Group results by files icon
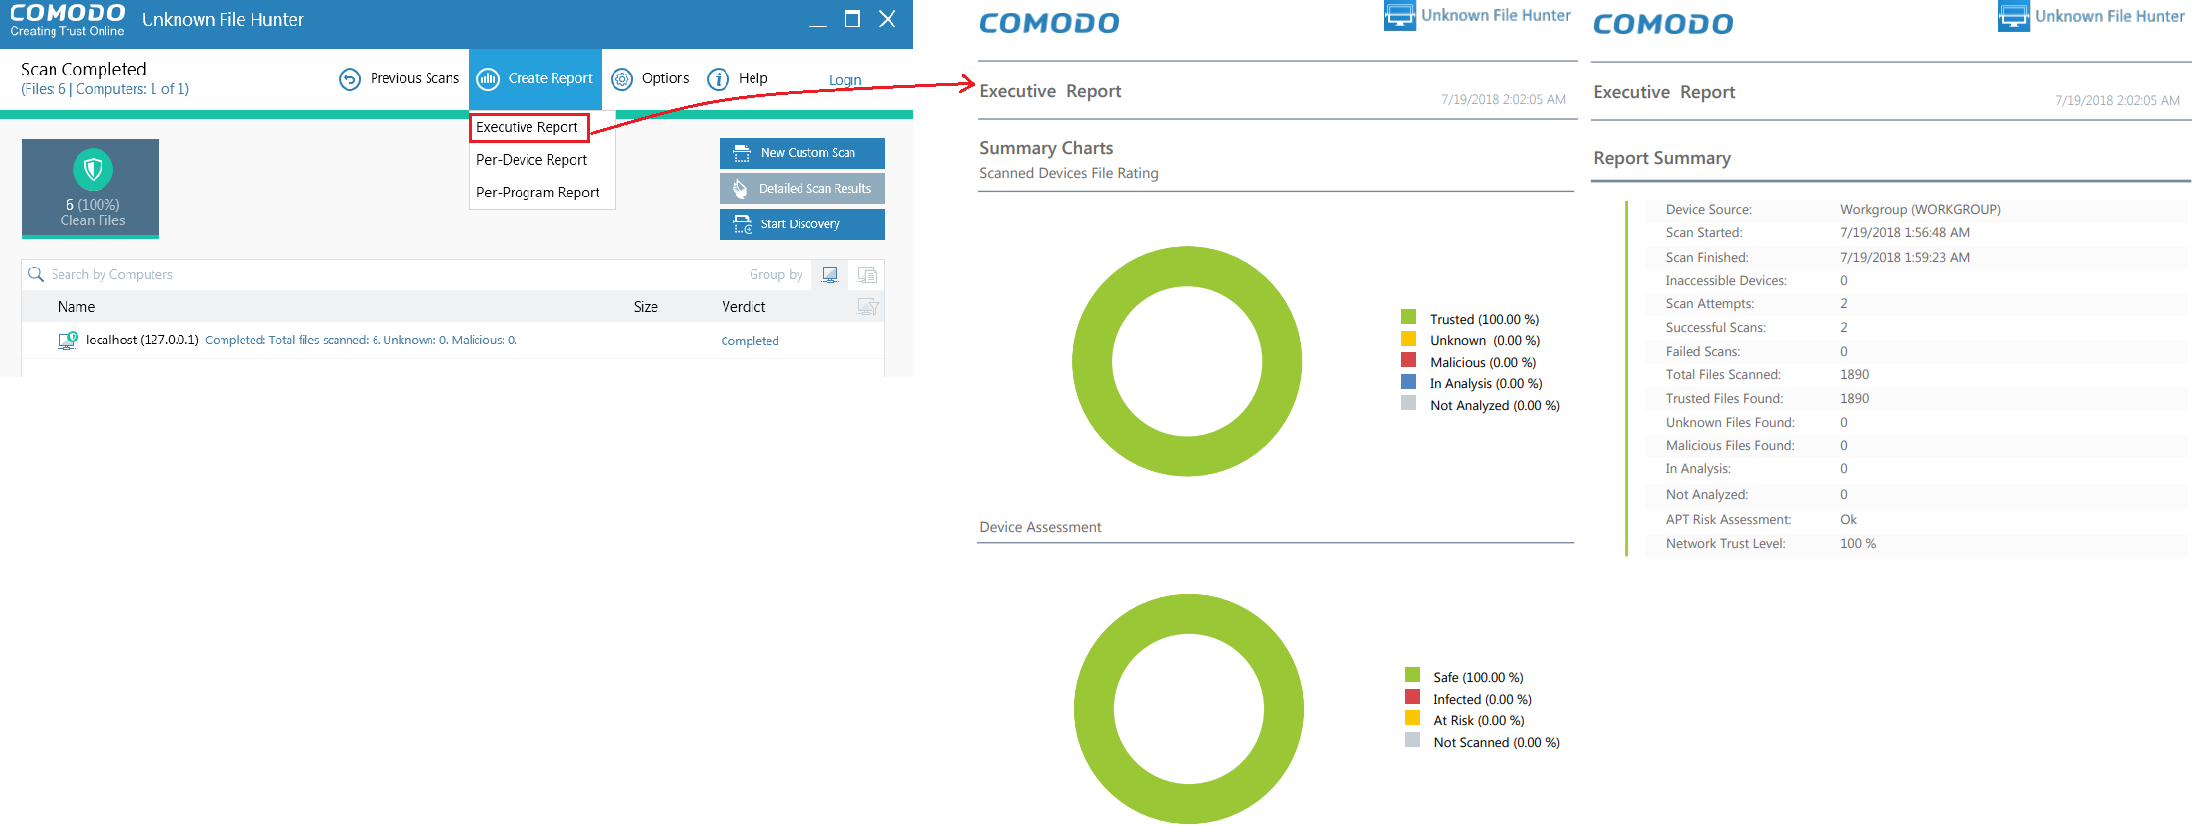 tap(867, 275)
